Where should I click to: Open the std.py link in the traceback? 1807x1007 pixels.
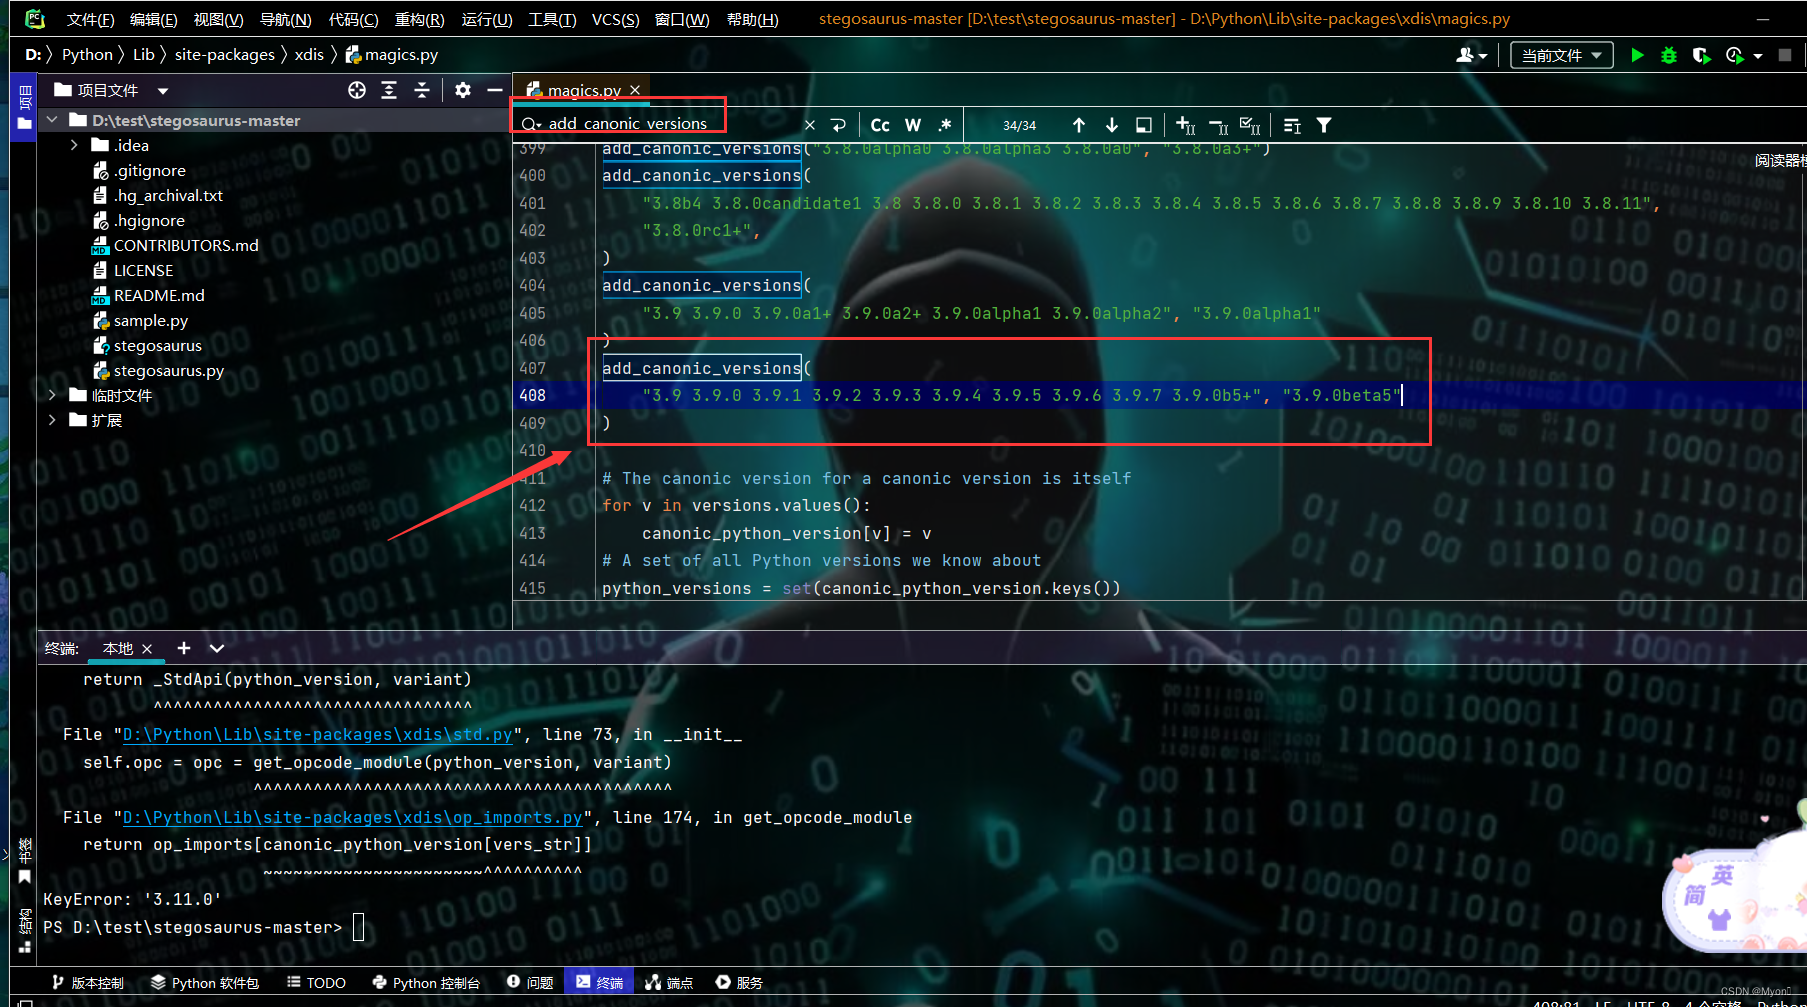pyautogui.click(x=318, y=734)
